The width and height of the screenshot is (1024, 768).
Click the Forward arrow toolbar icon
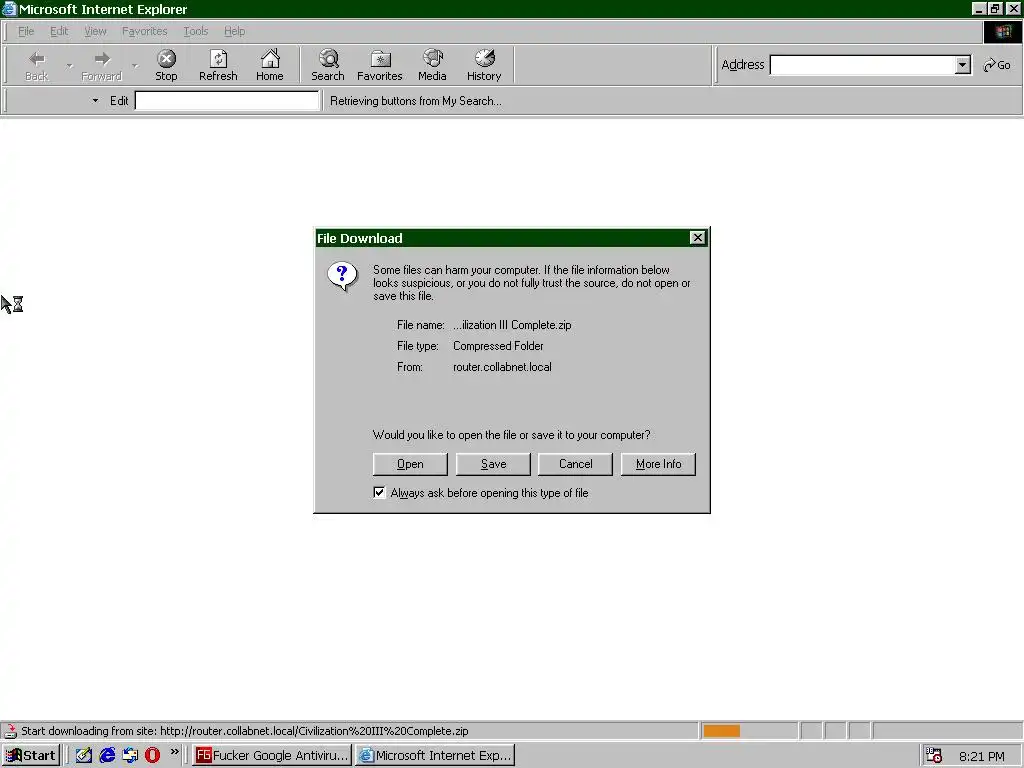click(x=102, y=59)
